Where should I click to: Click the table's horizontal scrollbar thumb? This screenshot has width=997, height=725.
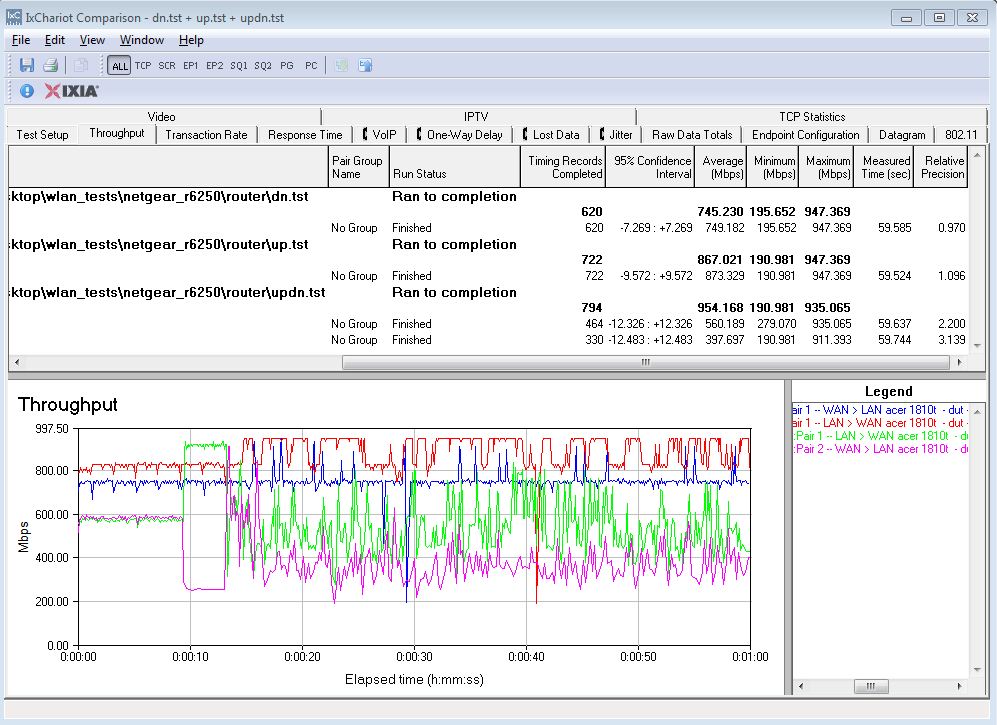[645, 362]
